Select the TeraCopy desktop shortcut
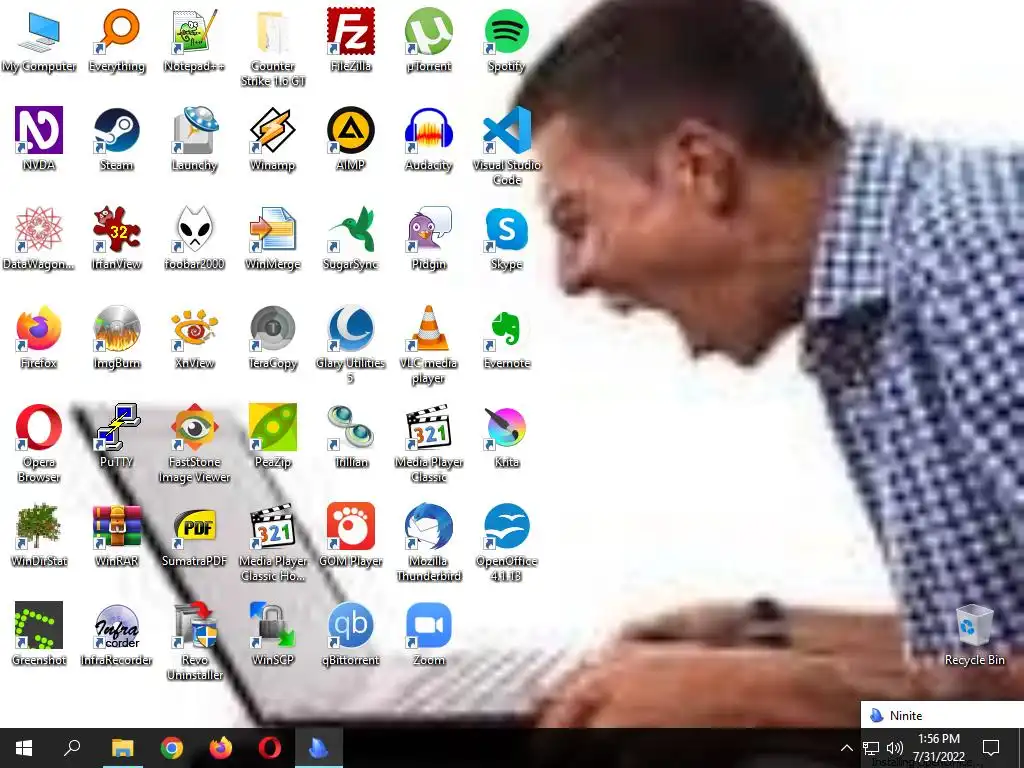The height and width of the screenshot is (768, 1024). (272, 337)
